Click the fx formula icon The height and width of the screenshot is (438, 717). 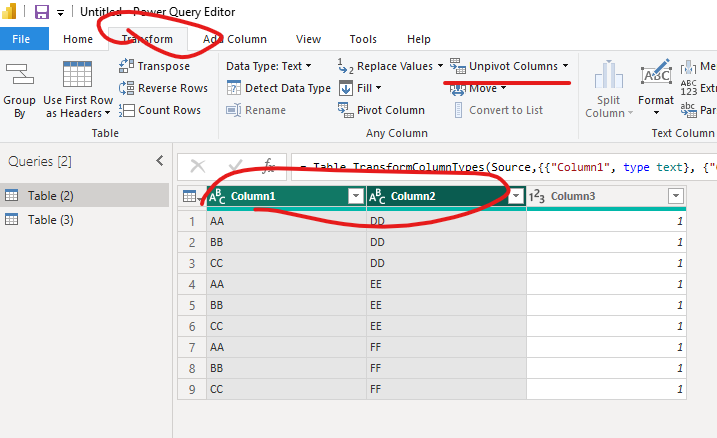pos(269,166)
